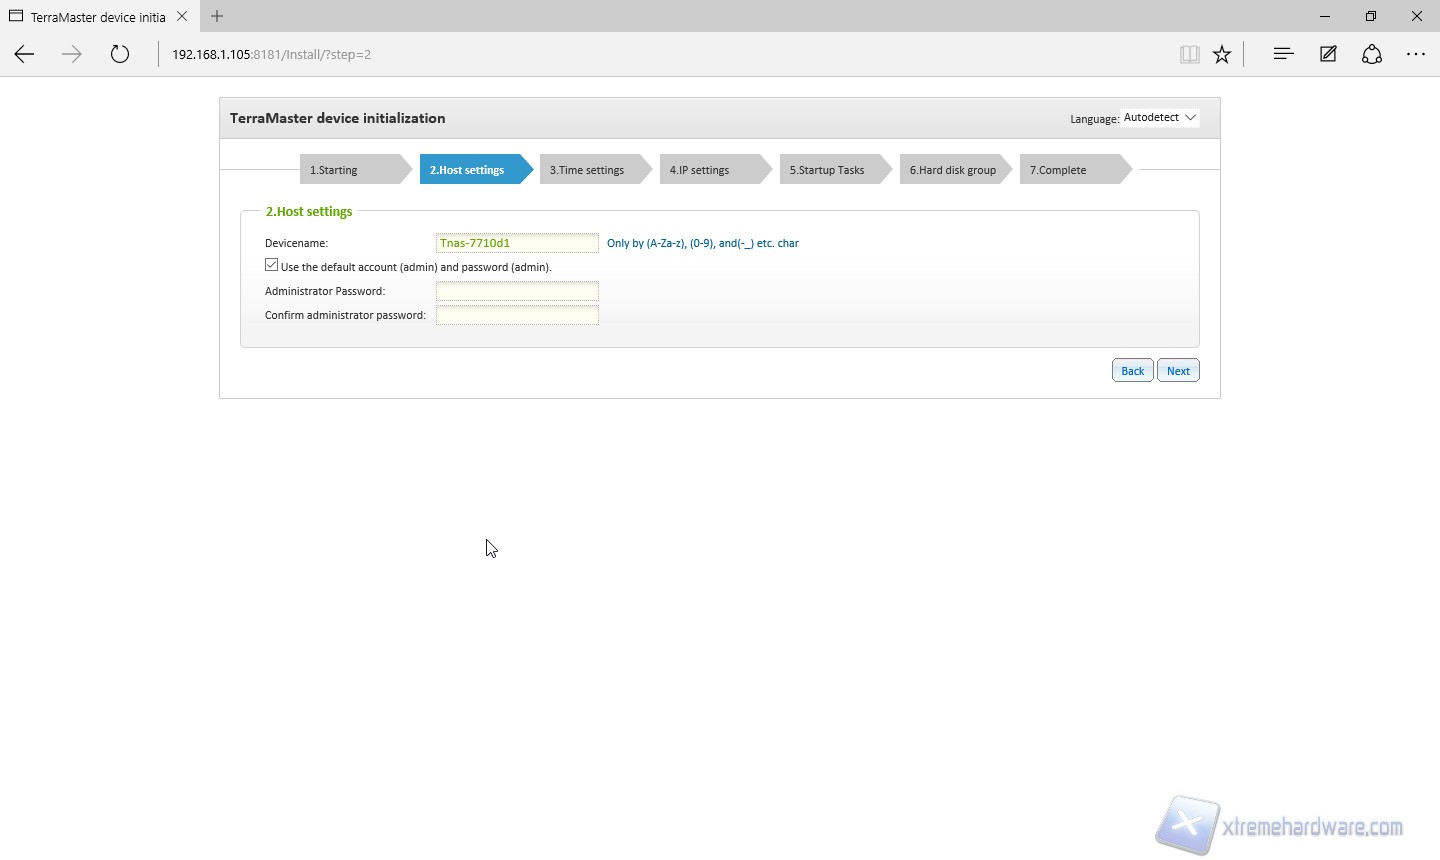Click the Favorites star icon
1440x860 pixels.
(1222, 55)
